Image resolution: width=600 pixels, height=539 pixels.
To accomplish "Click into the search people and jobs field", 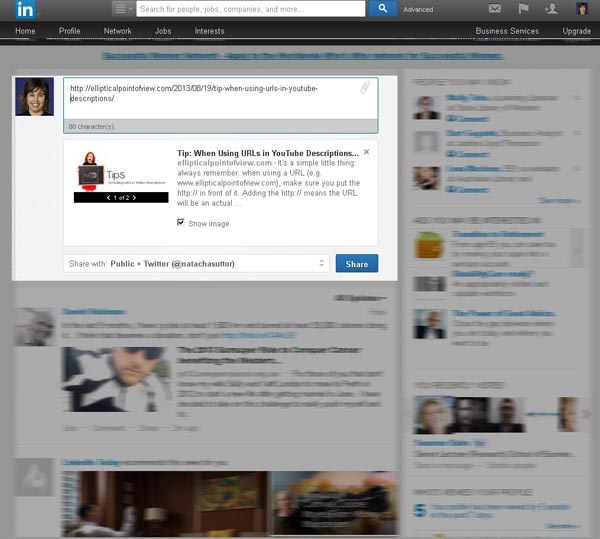I will (251, 9).
